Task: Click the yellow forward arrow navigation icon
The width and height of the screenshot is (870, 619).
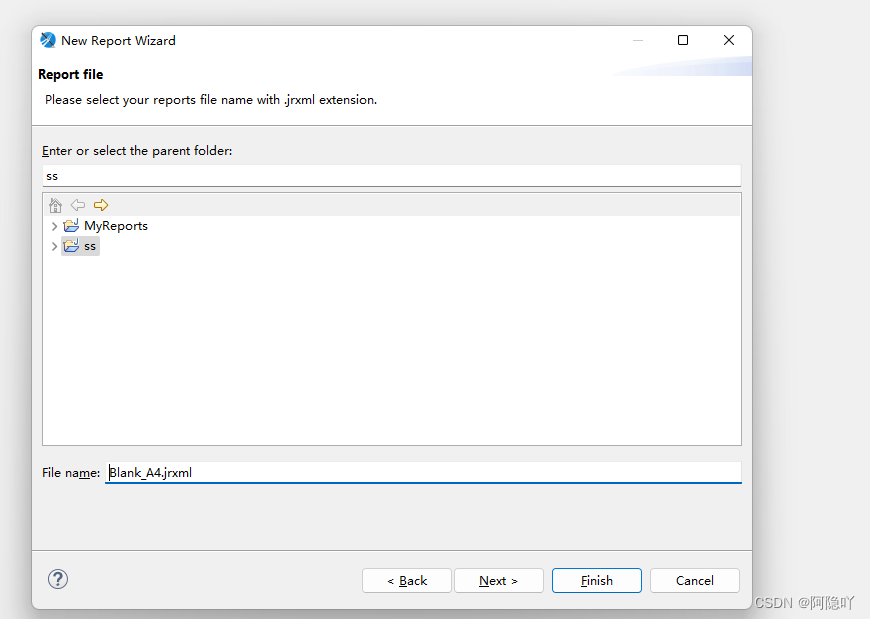Action: click(100, 205)
